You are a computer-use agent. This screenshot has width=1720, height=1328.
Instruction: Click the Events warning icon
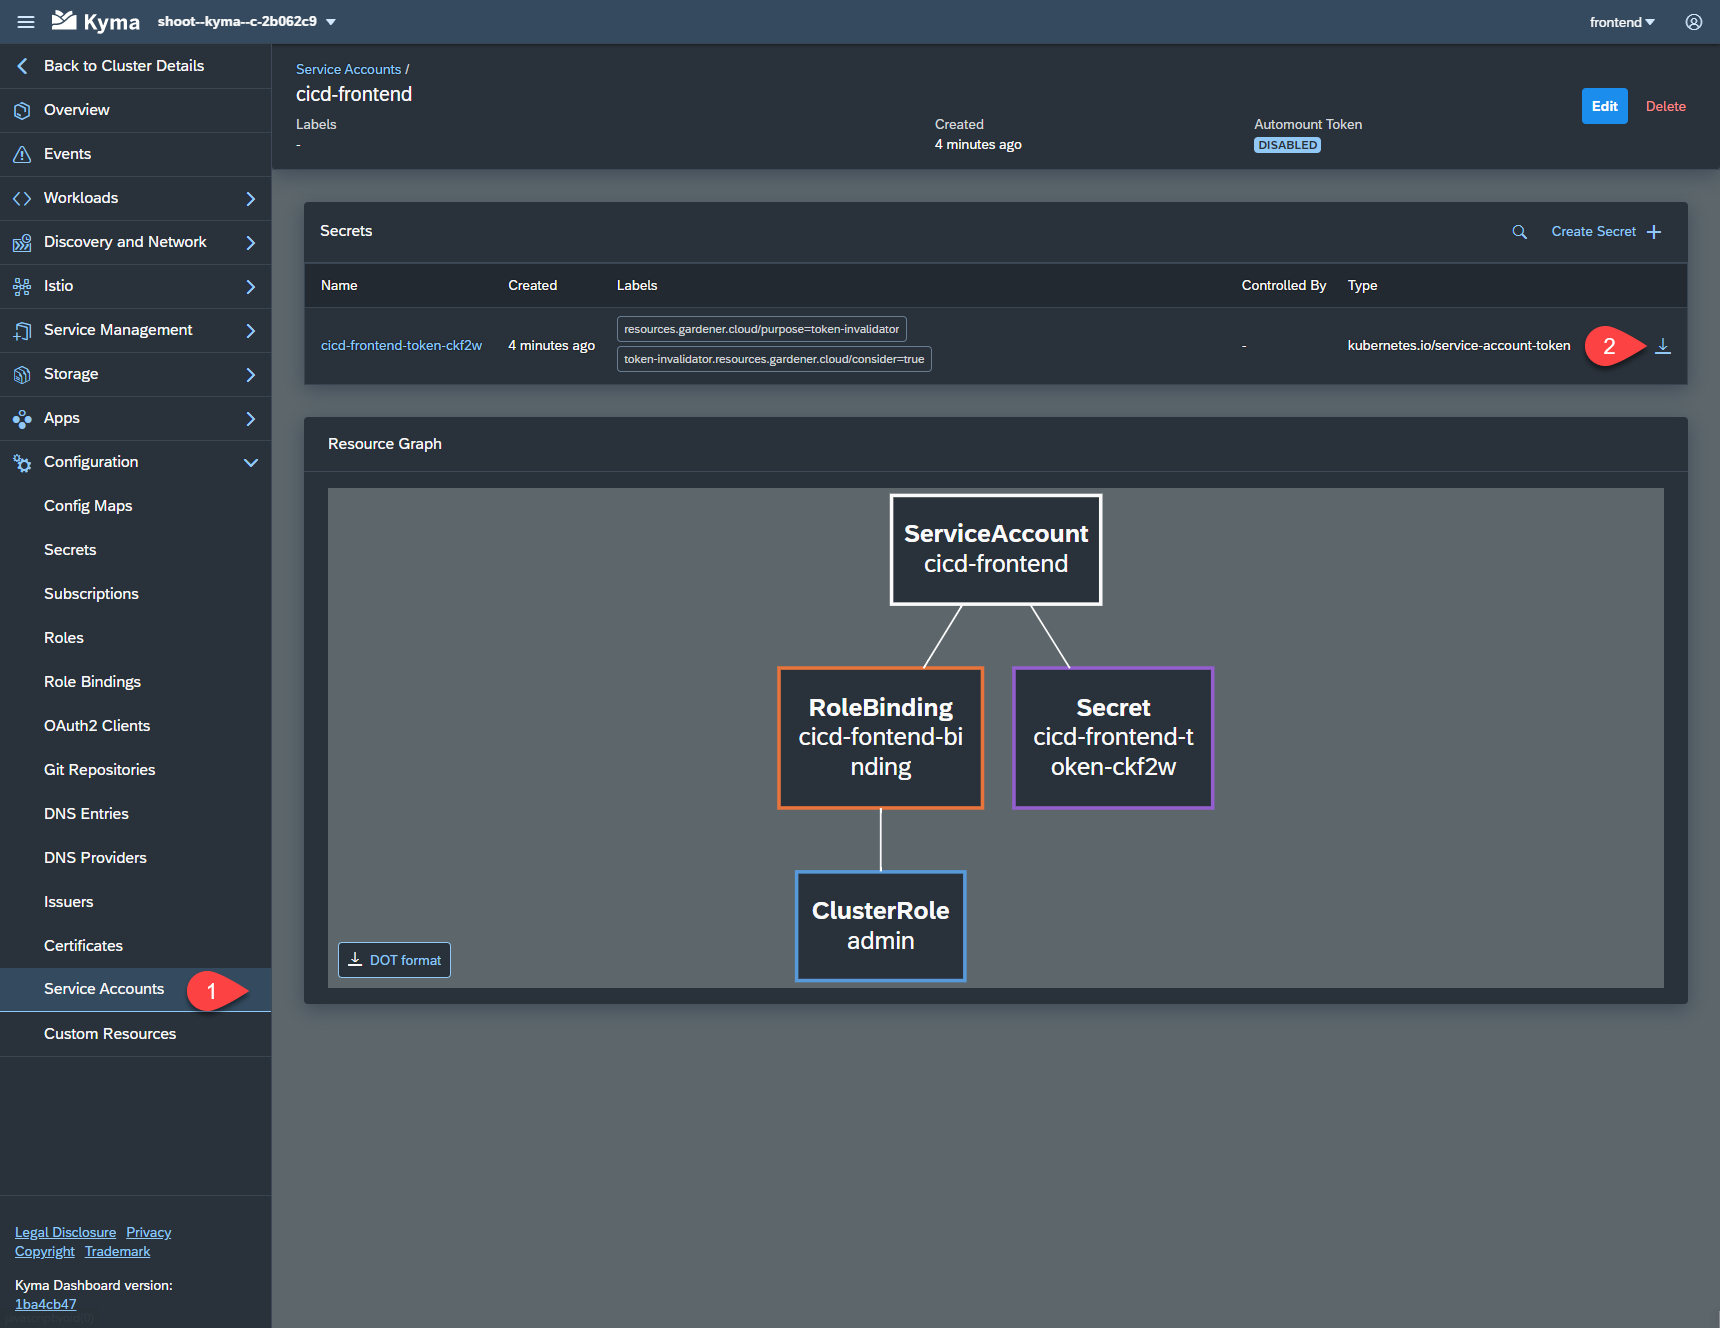[22, 154]
